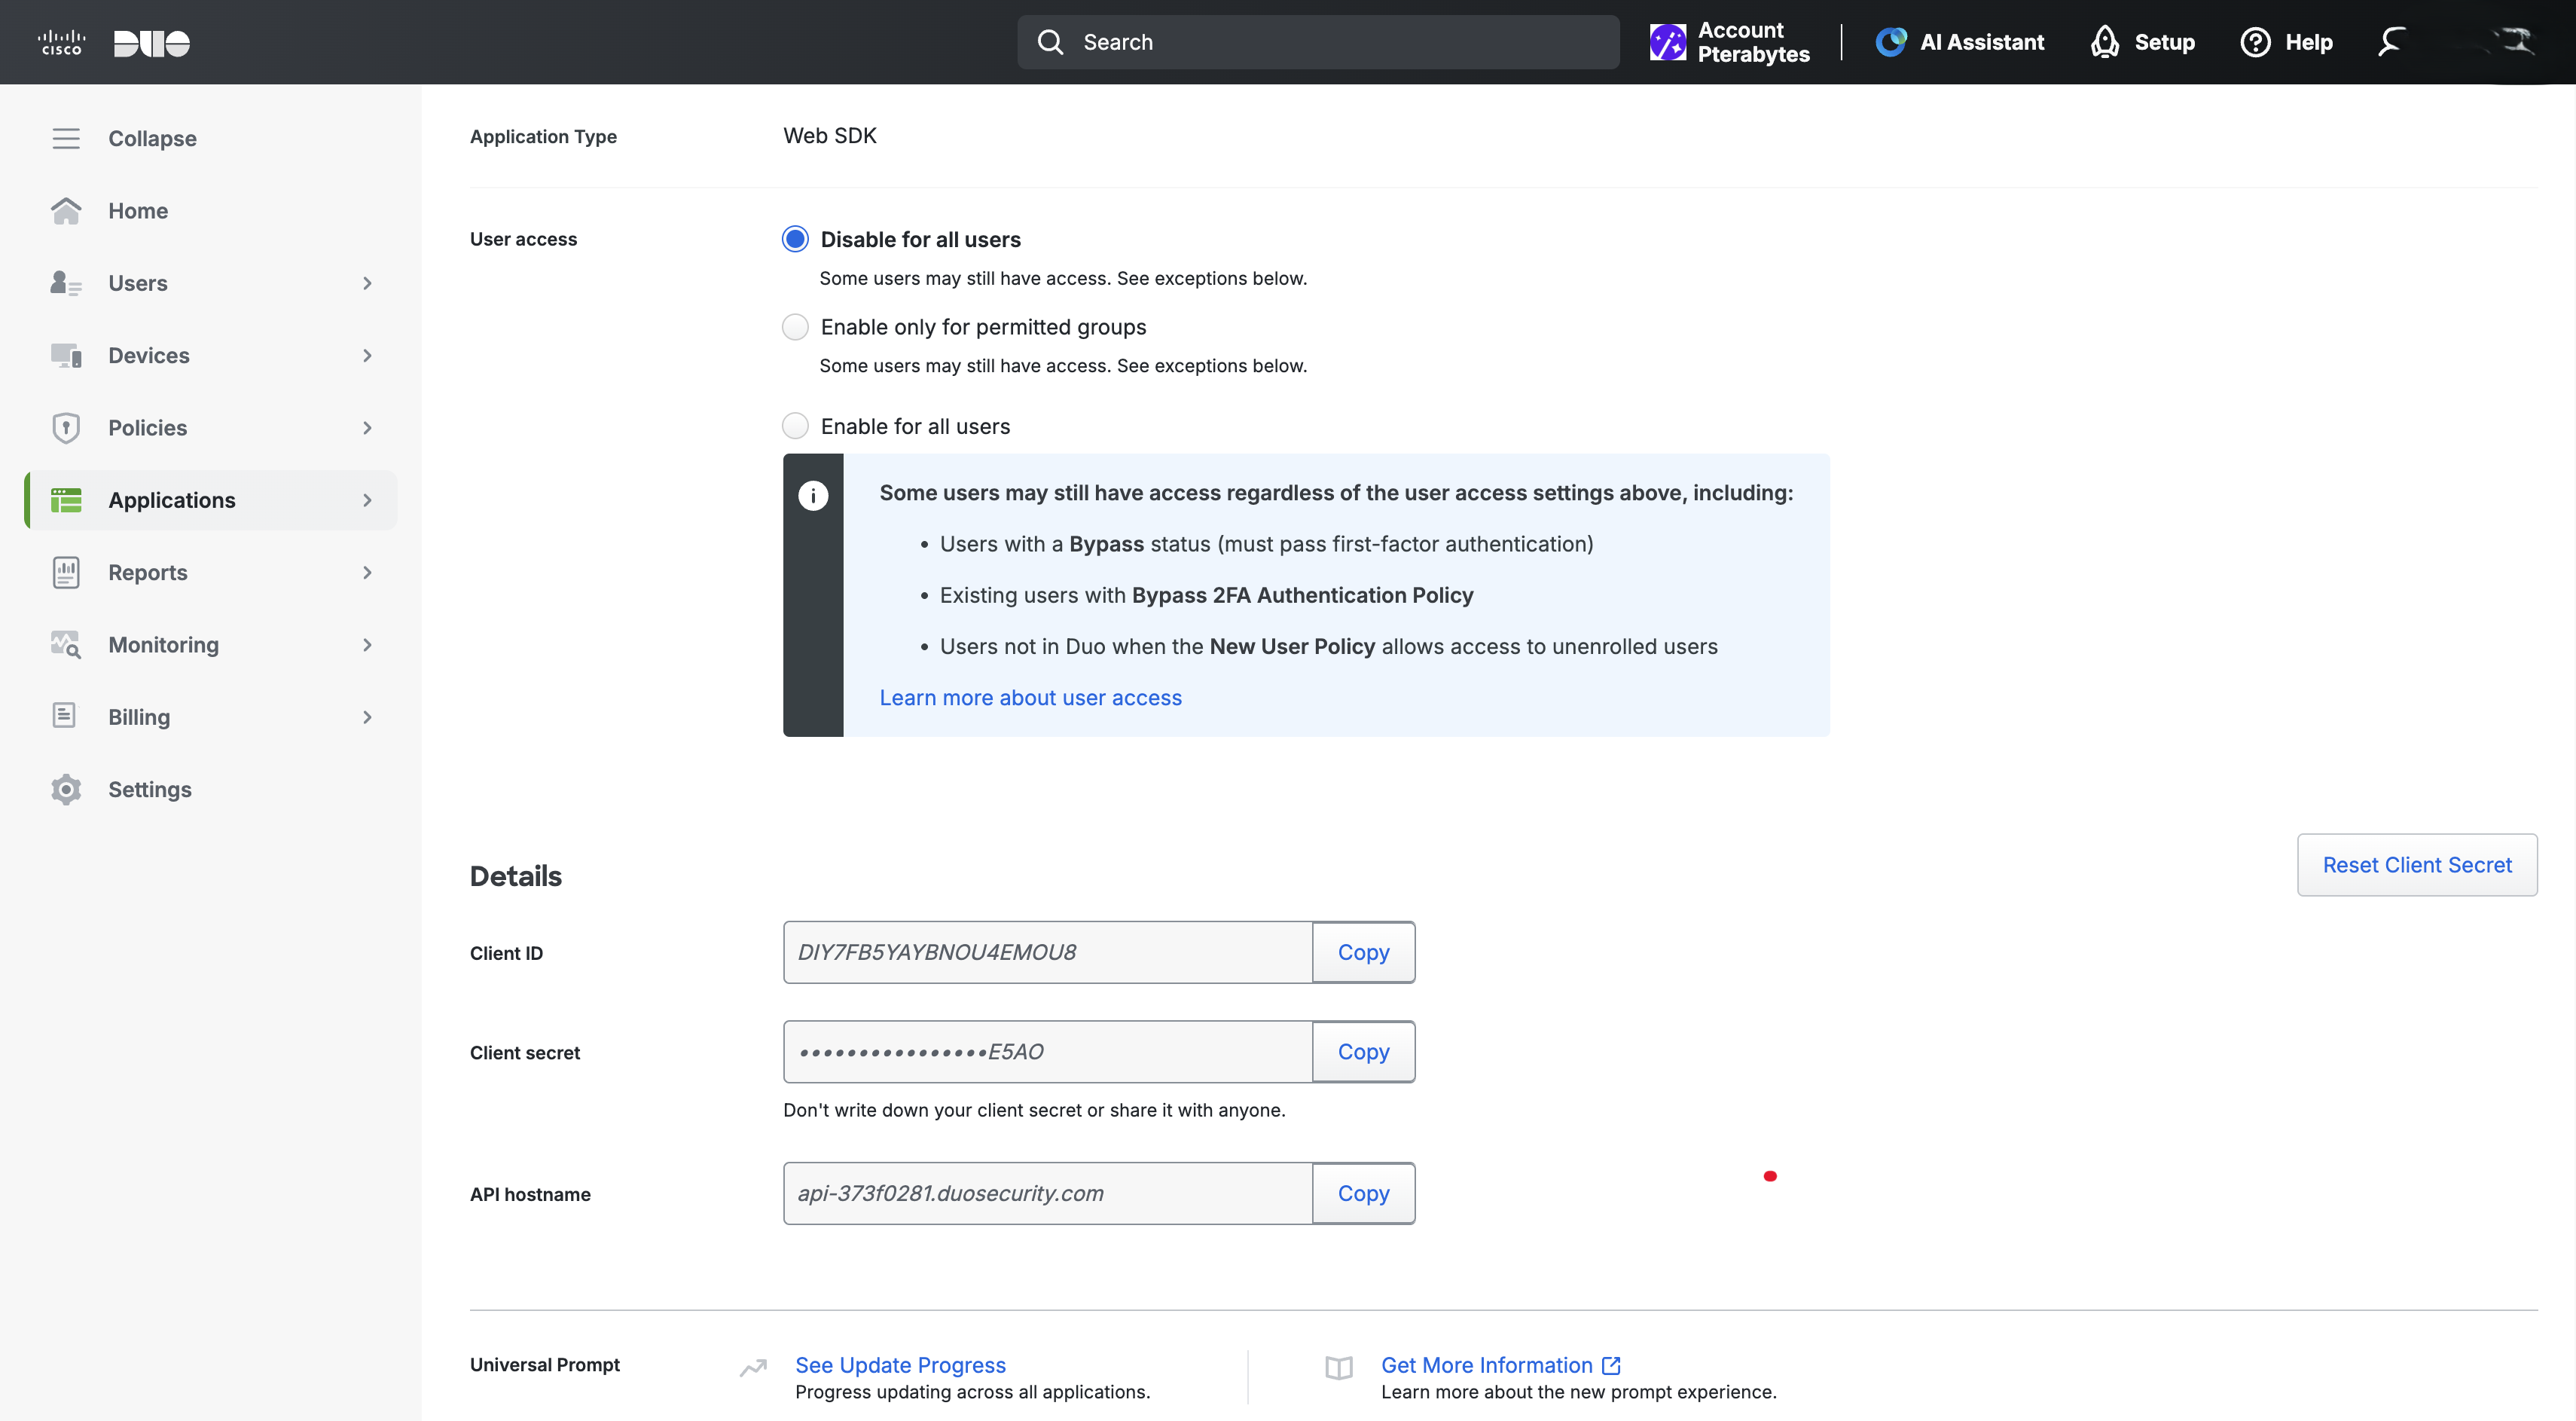Click the Setup rocket icon
The height and width of the screenshot is (1421, 2576).
tap(2105, 42)
